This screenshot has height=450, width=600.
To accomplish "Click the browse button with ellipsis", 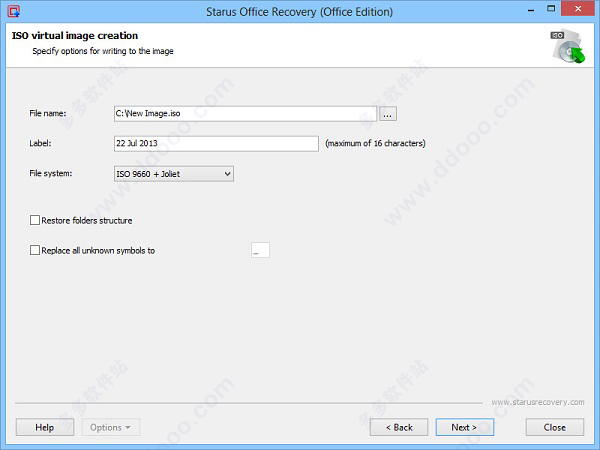I will (388, 114).
